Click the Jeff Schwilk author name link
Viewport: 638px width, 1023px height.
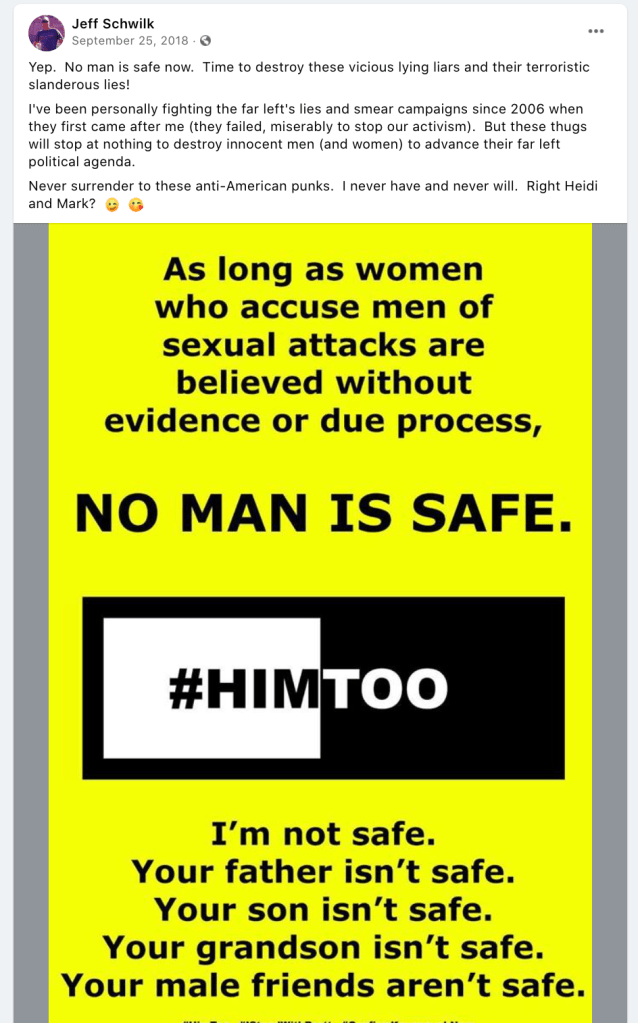113,23
